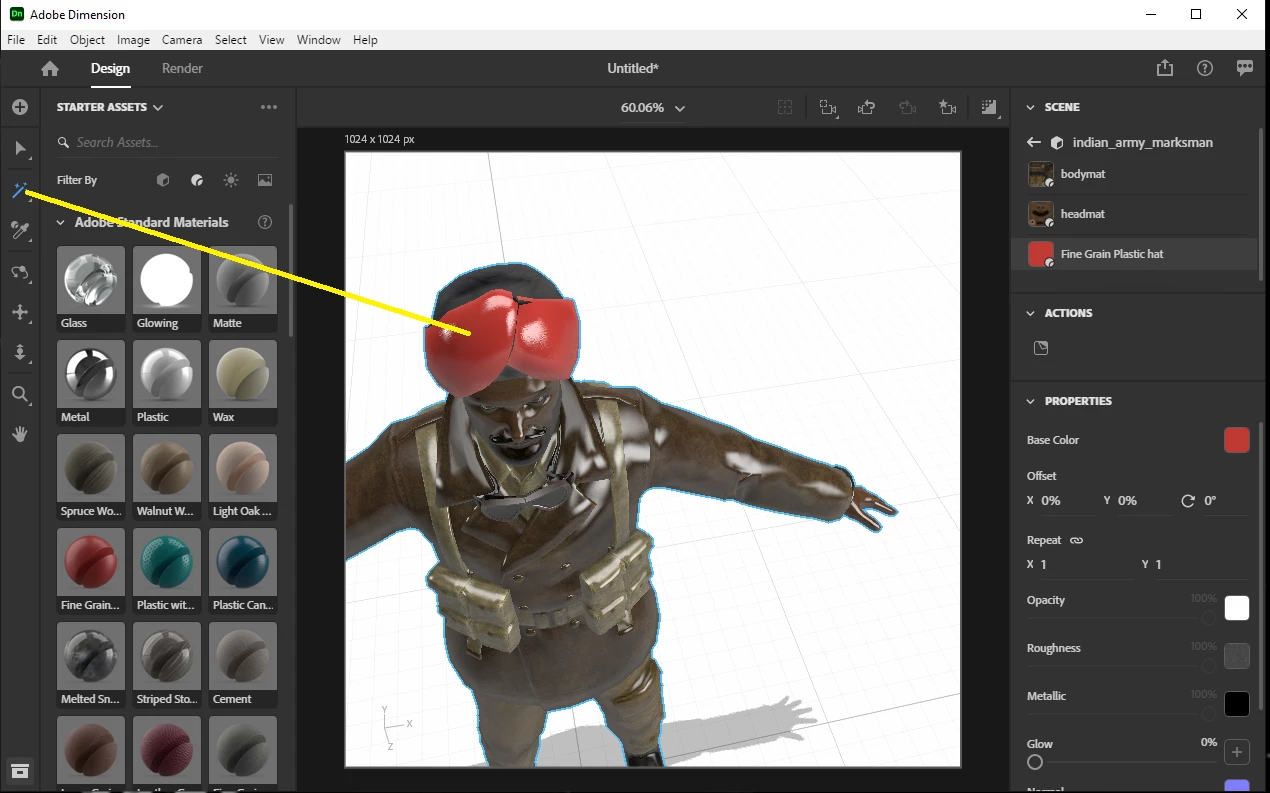Choose the Cement material thumbnail
This screenshot has width=1270, height=793.
[x=243, y=665]
